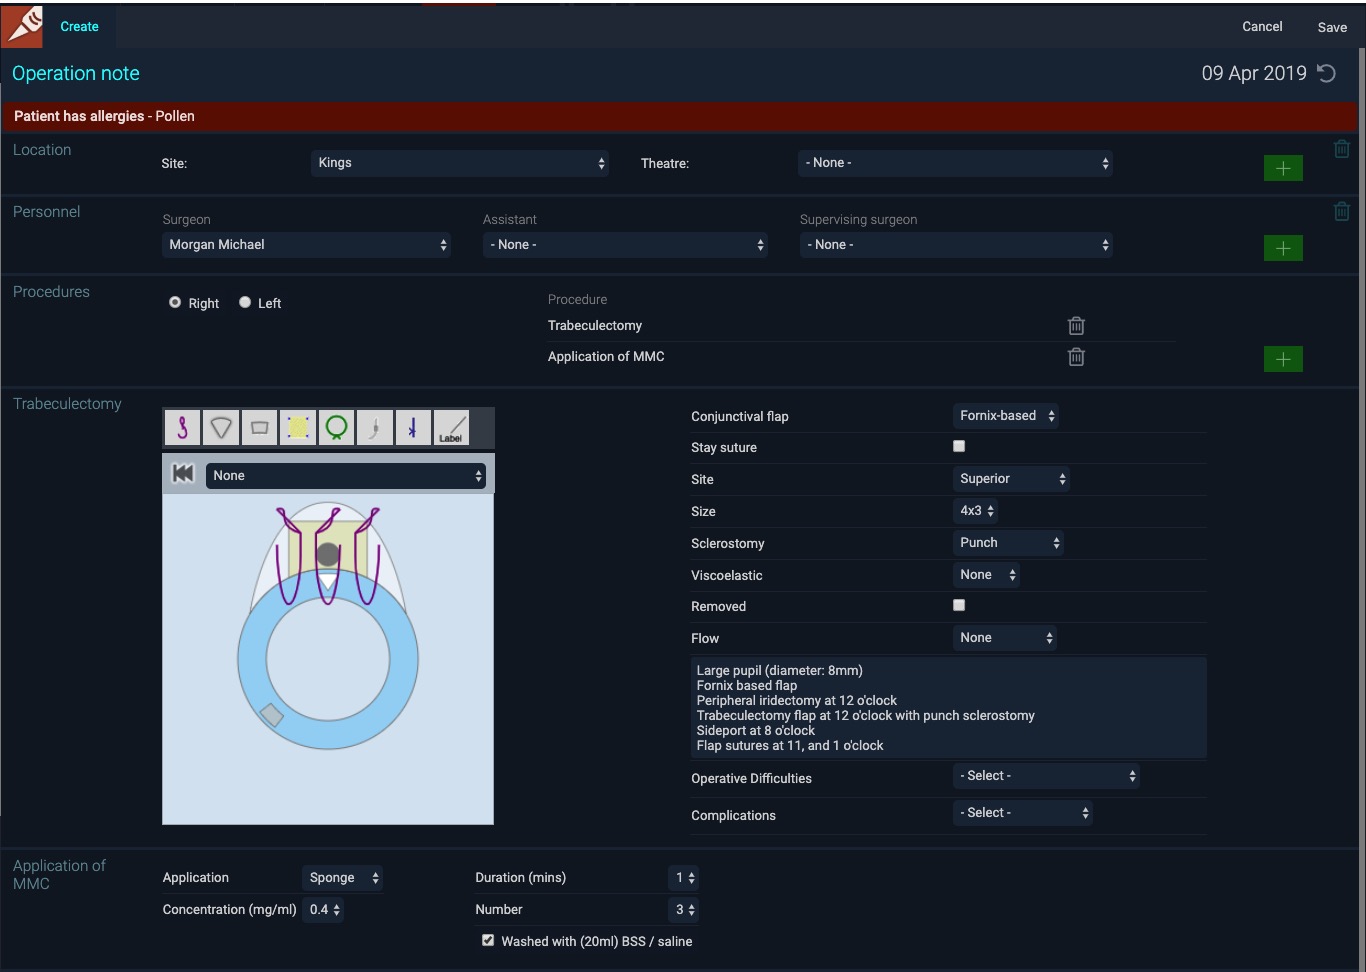Image resolution: width=1366 pixels, height=972 pixels.
Task: Click the Create tab
Action: coord(79,27)
